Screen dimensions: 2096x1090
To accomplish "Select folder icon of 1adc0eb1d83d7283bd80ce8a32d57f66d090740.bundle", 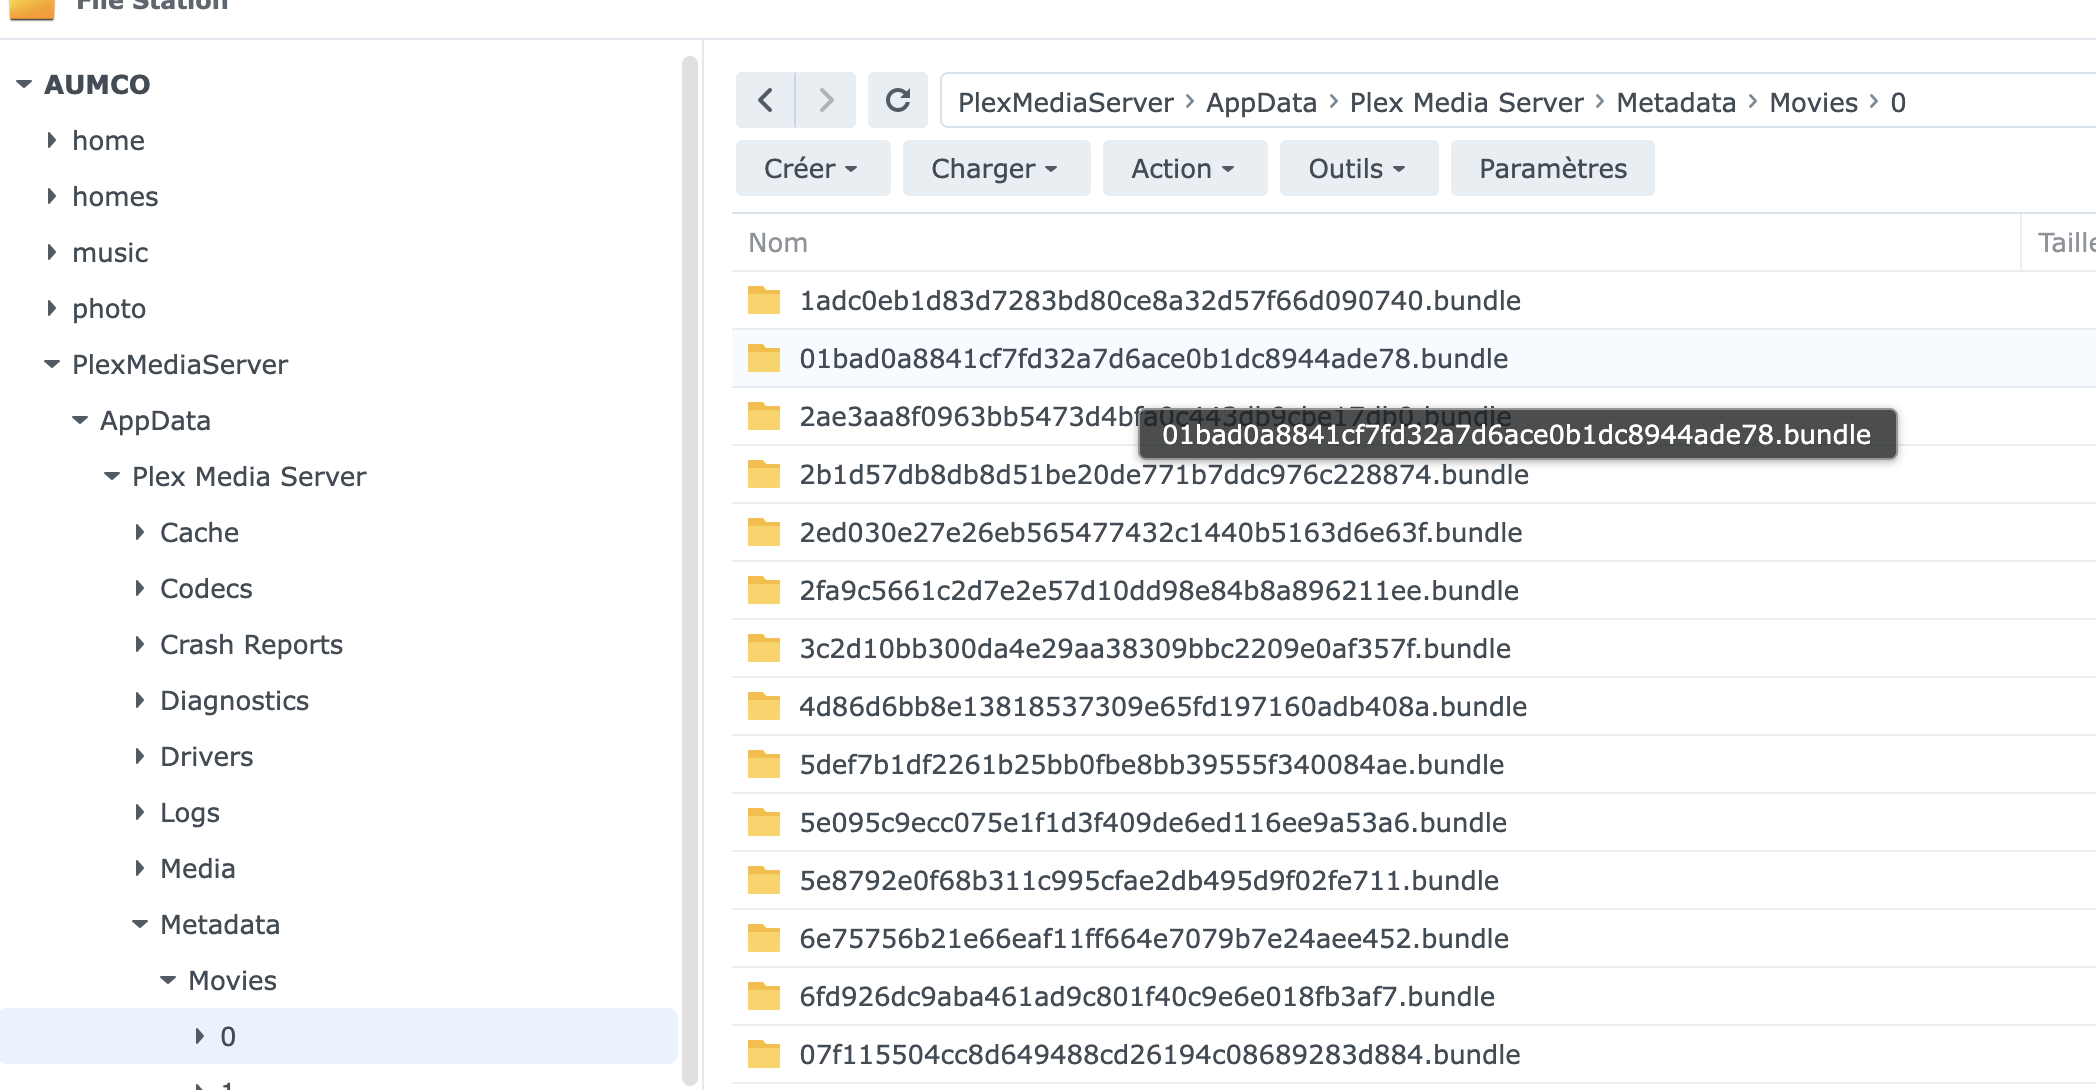I will coord(764,300).
